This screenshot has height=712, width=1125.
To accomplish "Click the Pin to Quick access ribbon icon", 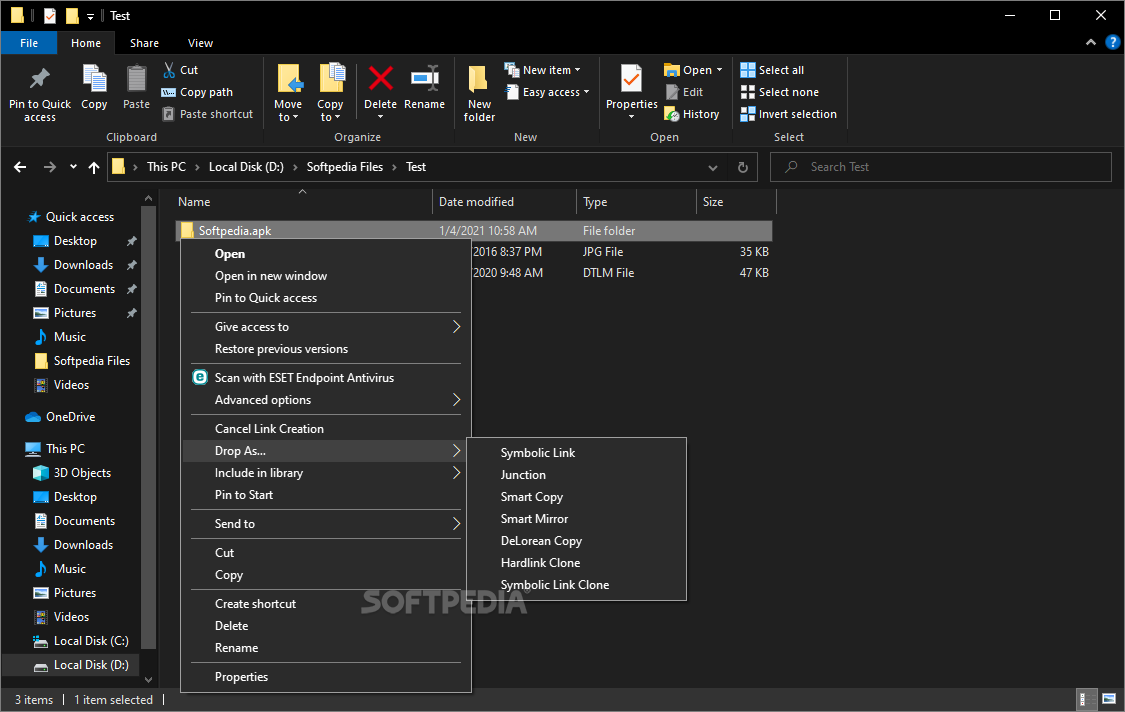I will coord(39,79).
